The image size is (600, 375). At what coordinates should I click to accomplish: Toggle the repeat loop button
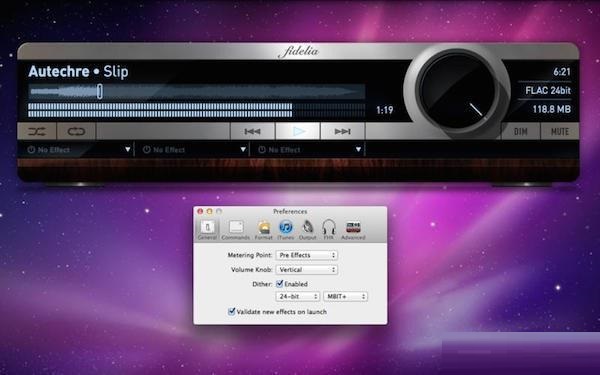pyautogui.click(x=76, y=132)
